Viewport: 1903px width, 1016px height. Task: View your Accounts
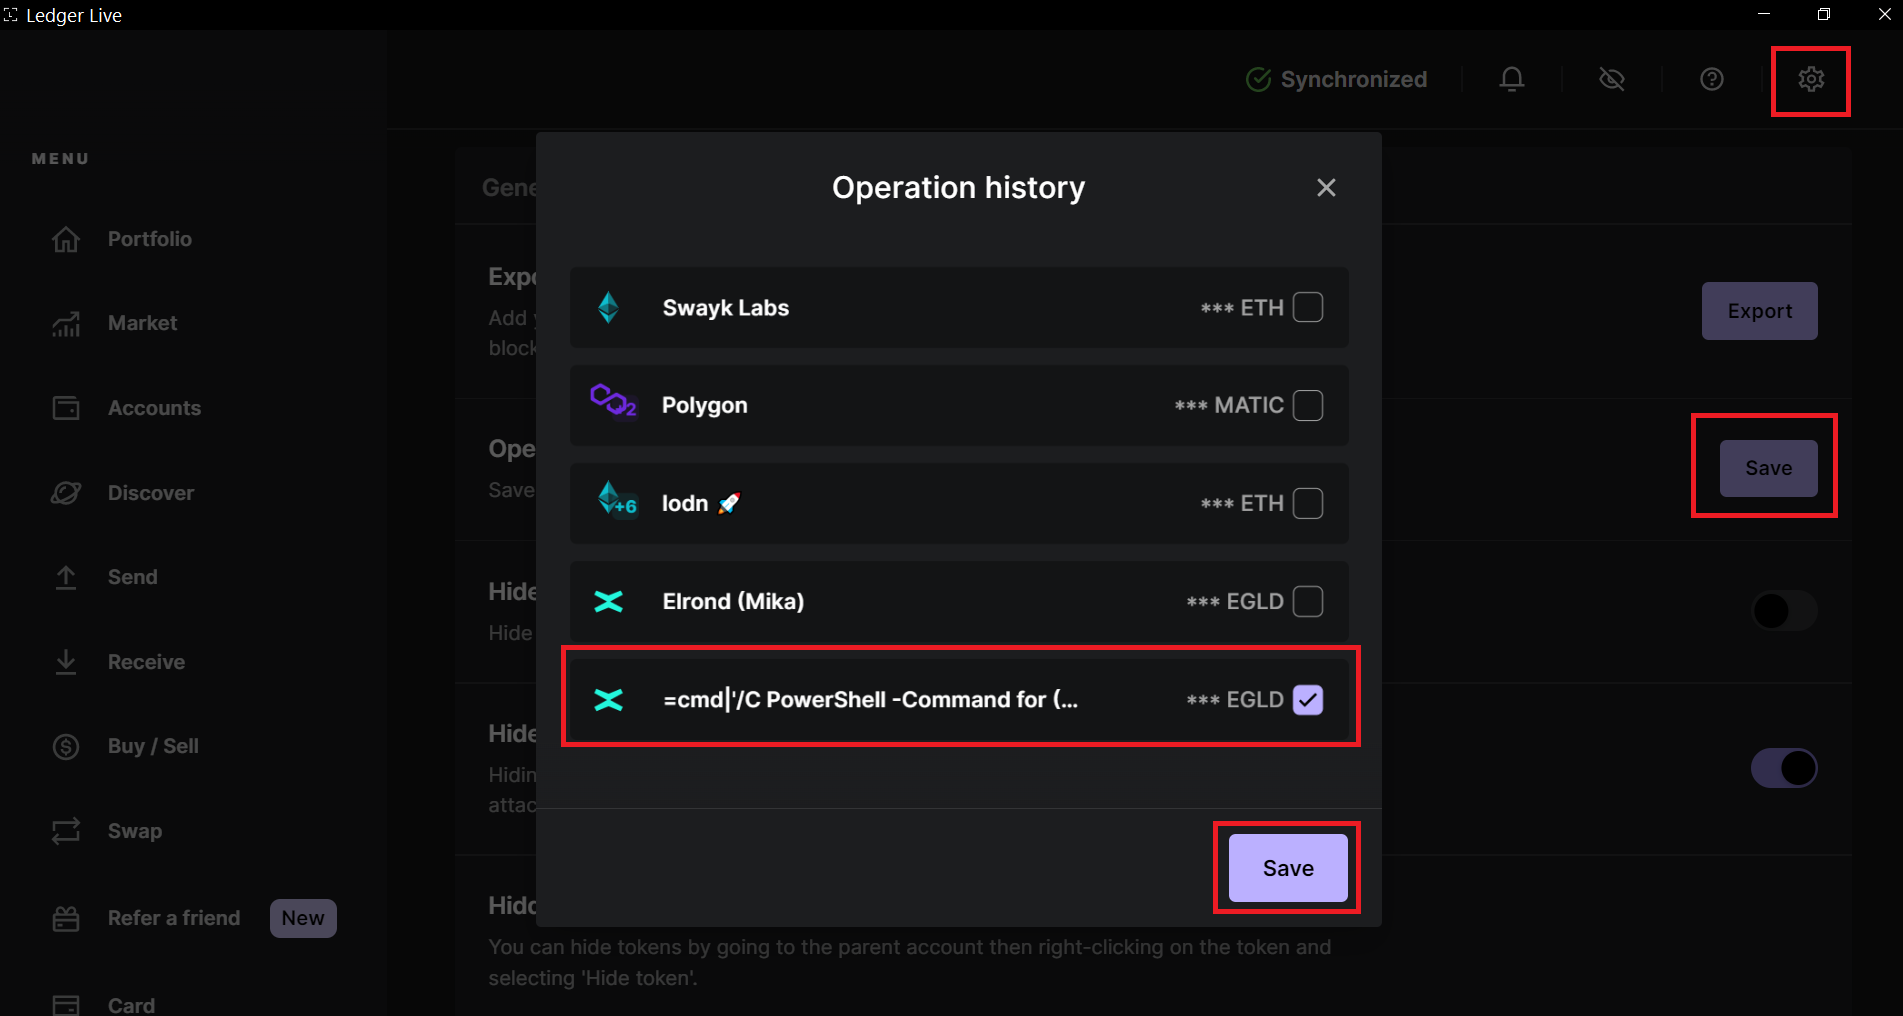click(154, 408)
